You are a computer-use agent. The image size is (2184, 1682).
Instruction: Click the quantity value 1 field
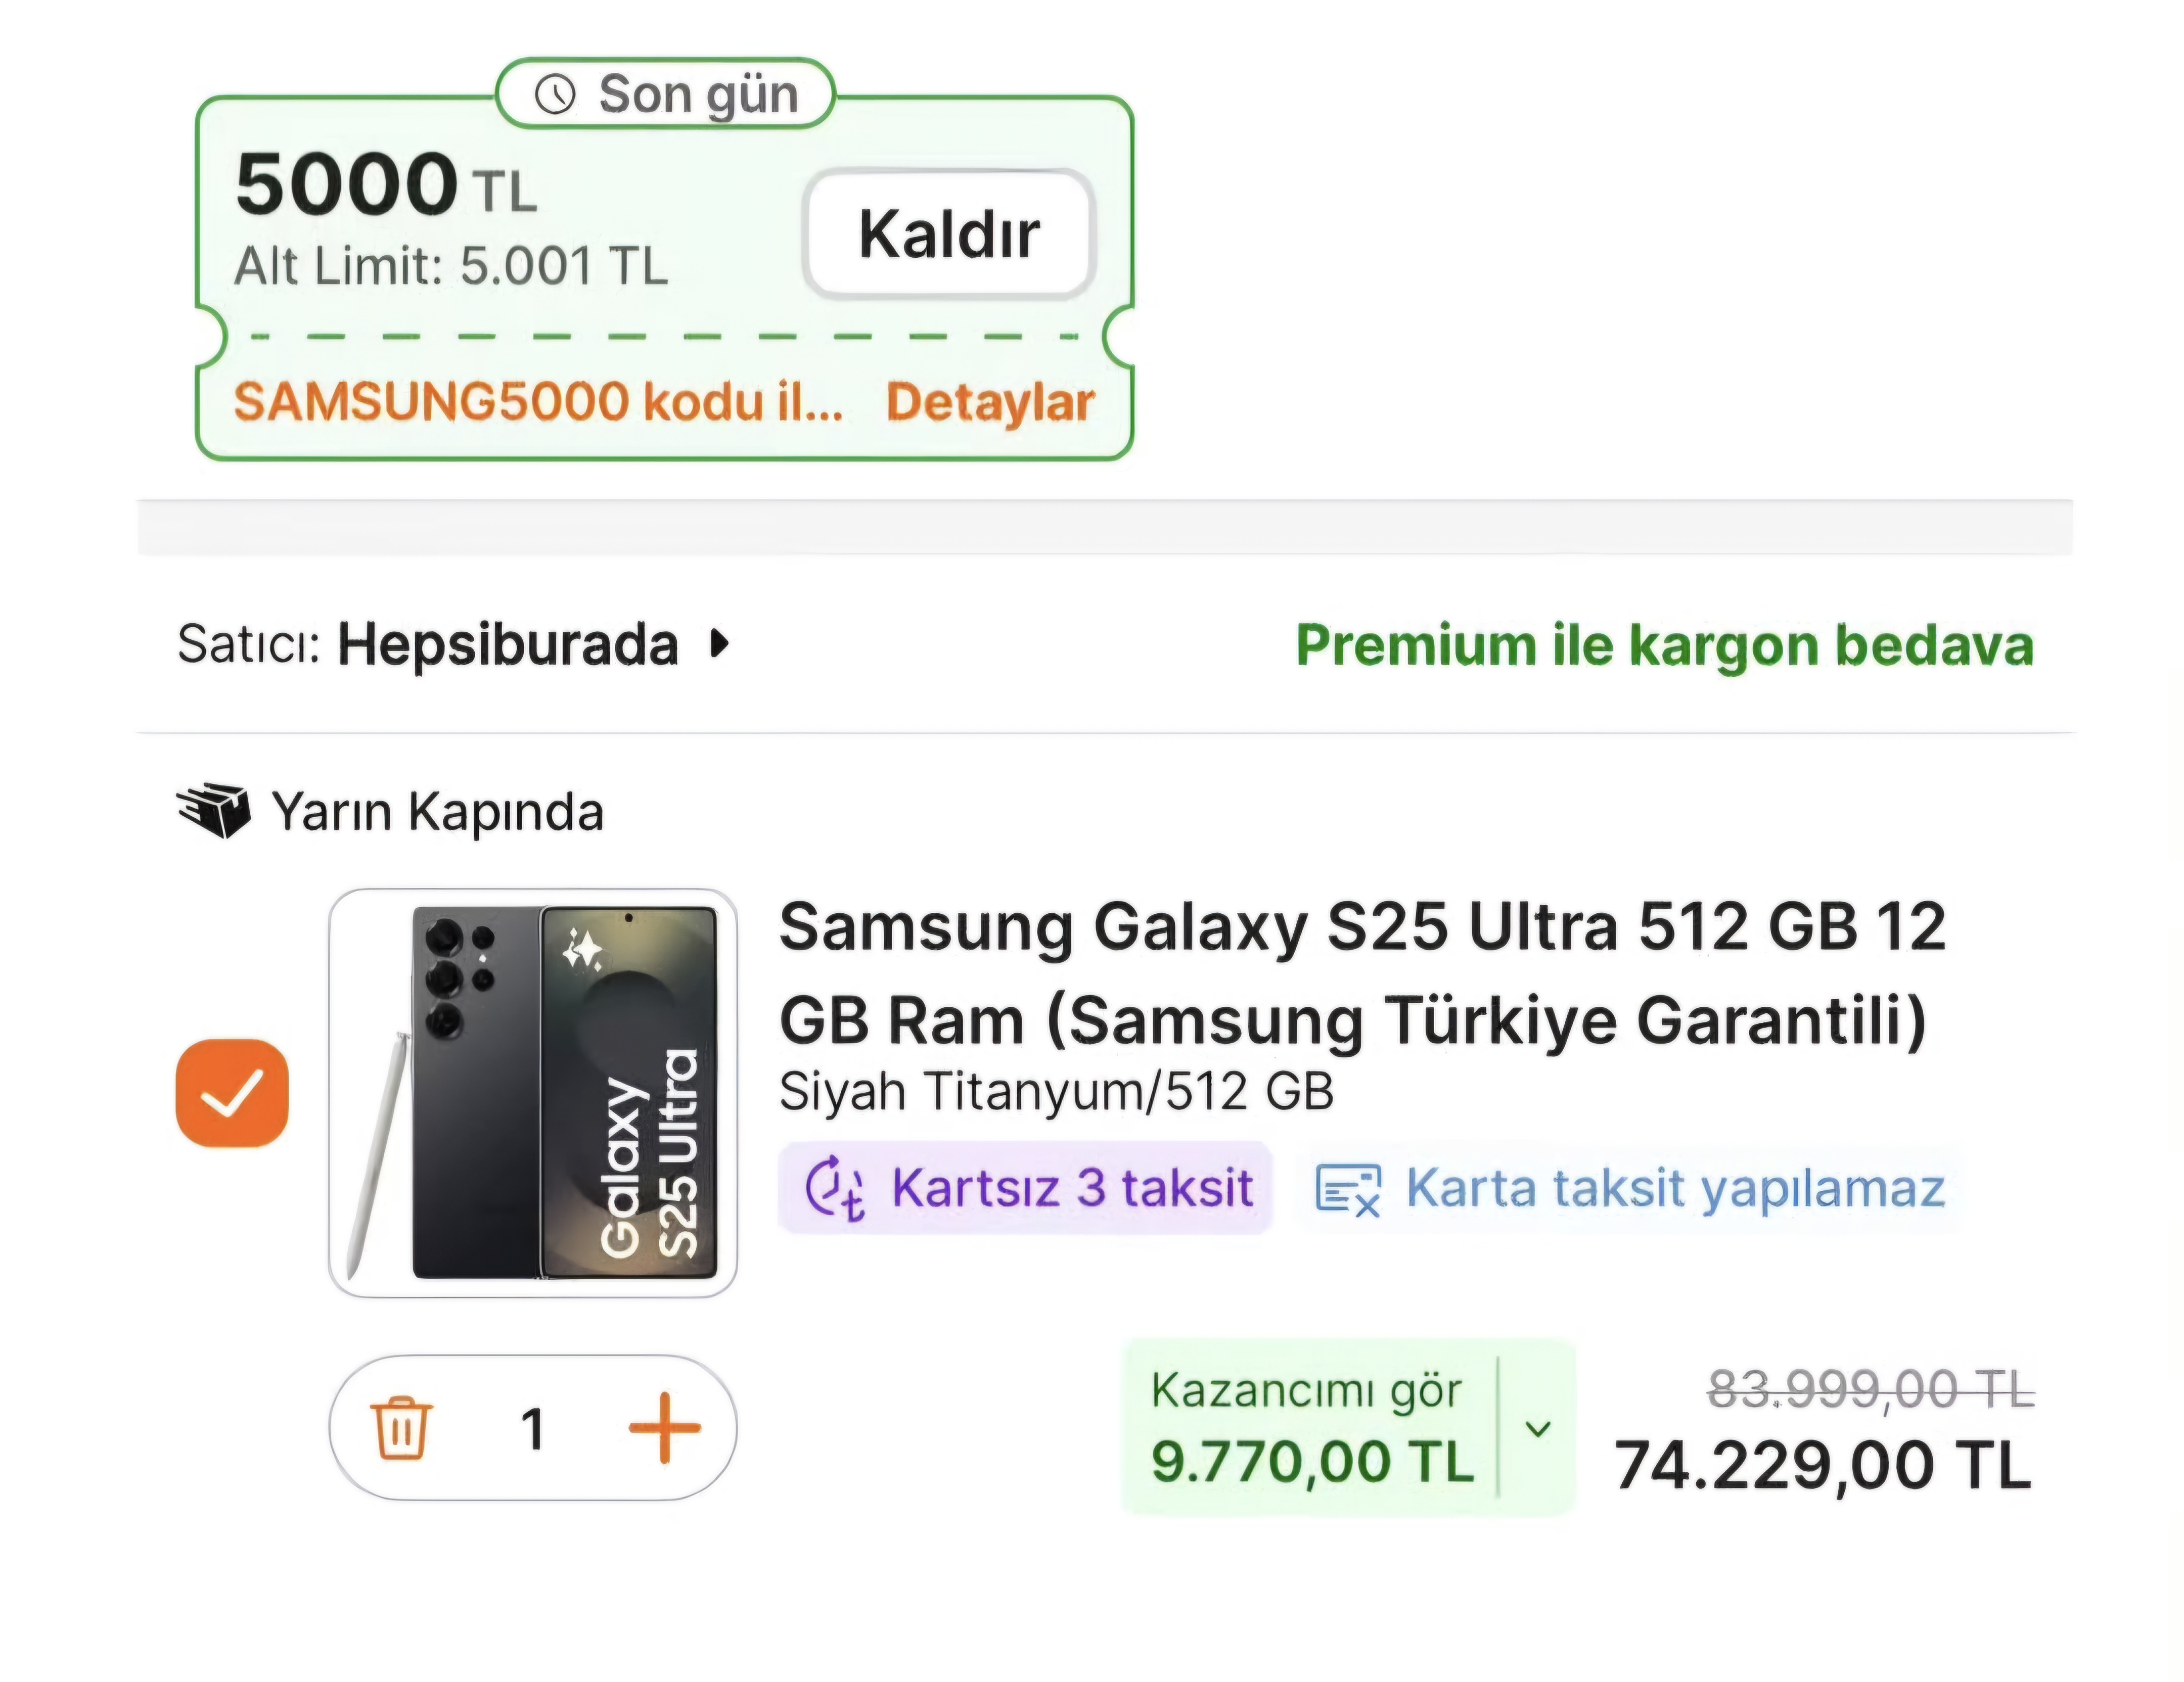pyautogui.click(x=533, y=1429)
